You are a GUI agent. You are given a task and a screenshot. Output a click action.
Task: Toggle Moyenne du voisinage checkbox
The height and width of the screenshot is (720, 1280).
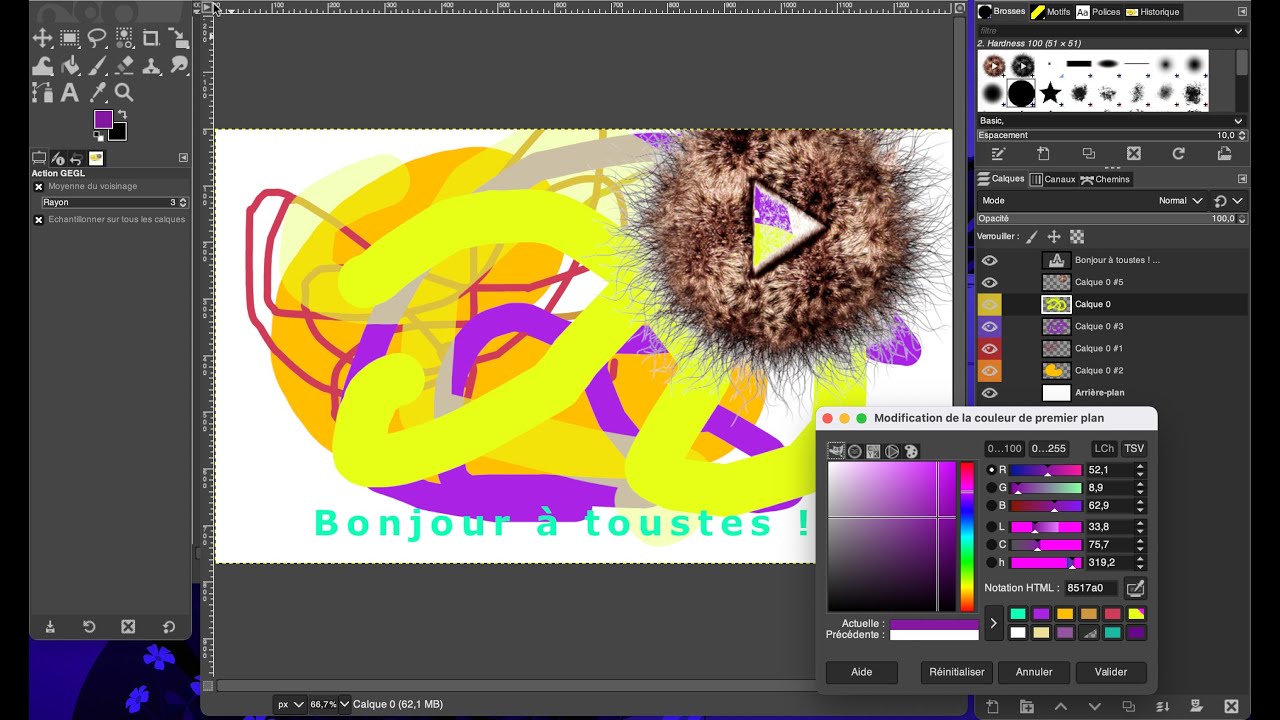[x=39, y=187]
